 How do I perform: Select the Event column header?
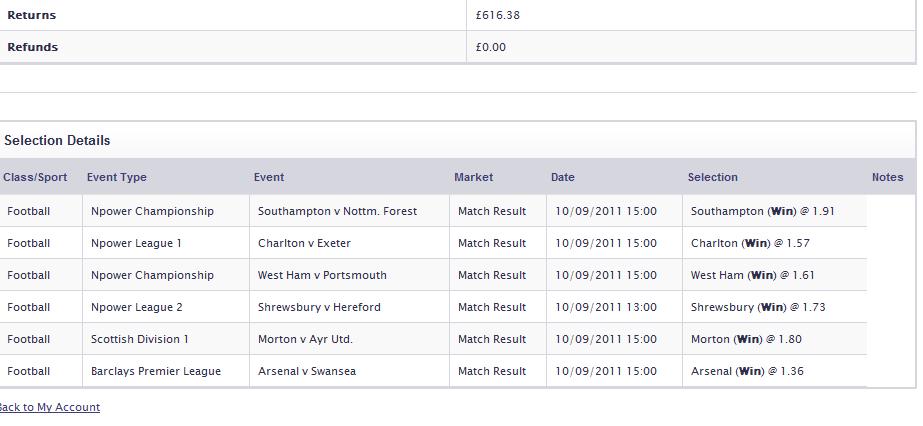click(x=269, y=177)
